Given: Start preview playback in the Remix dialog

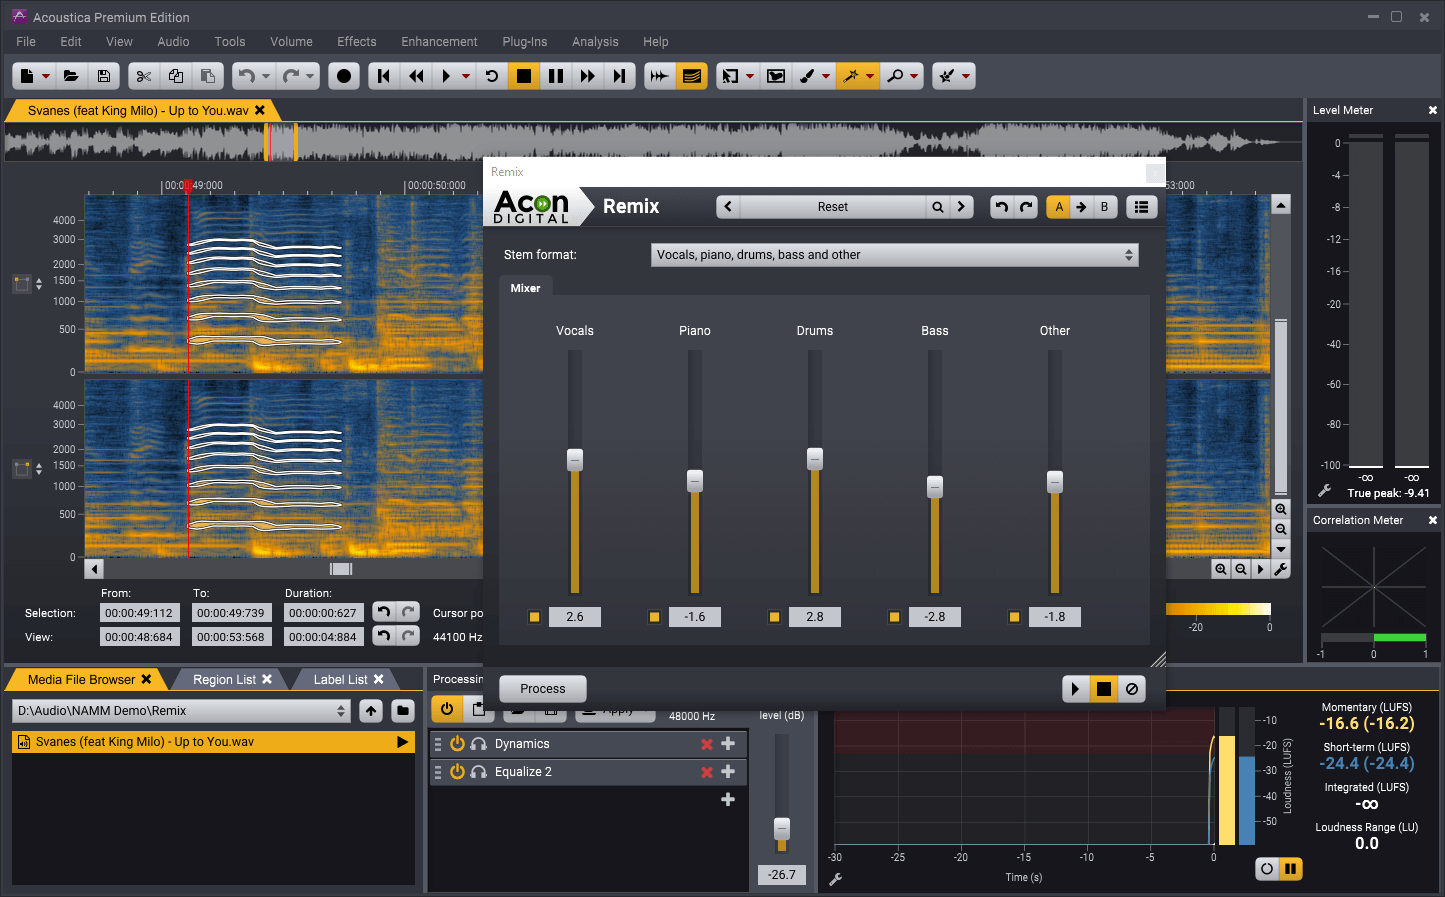Looking at the screenshot, I should pos(1075,689).
